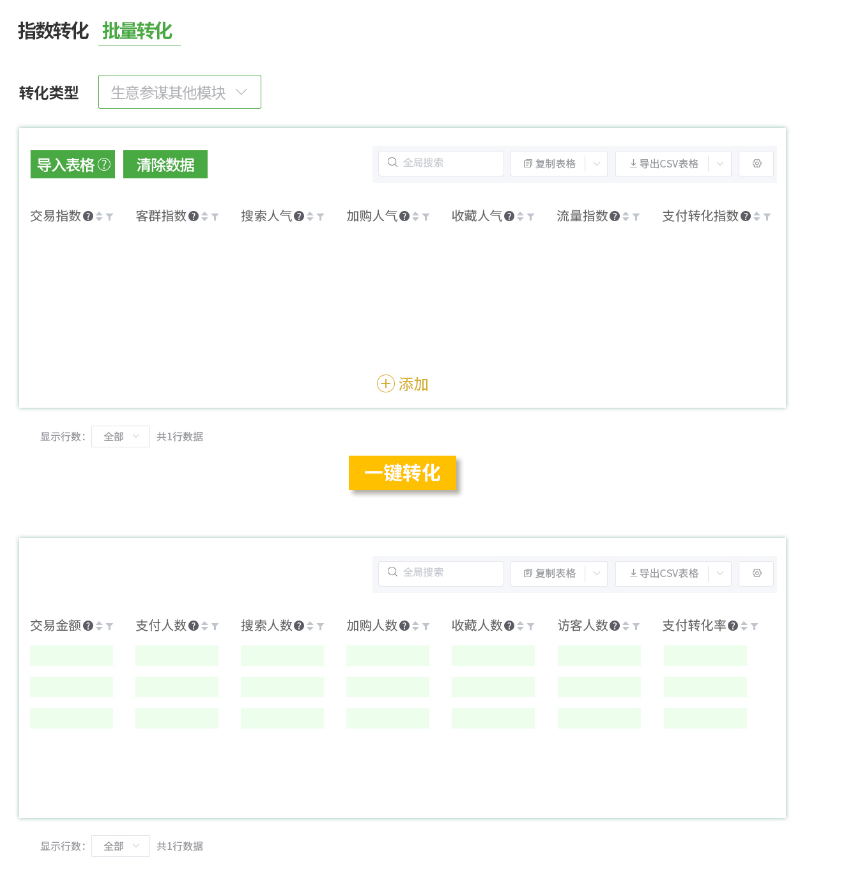Image resolution: width=853 pixels, height=874 pixels.
Task: Click the 导入表格 button
Action: [x=66, y=165]
